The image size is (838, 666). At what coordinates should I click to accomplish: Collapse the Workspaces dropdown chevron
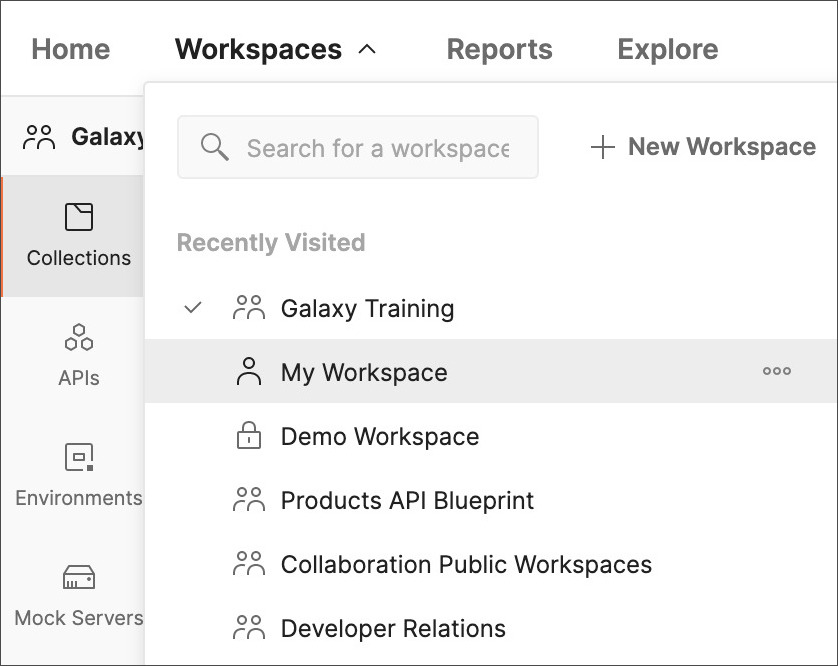coord(367,49)
